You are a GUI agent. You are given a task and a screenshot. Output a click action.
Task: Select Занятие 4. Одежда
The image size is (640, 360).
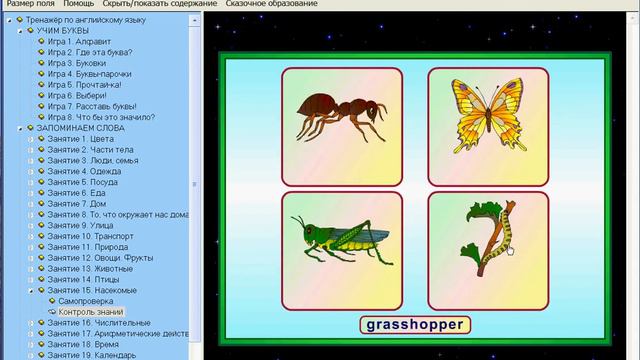[84, 171]
